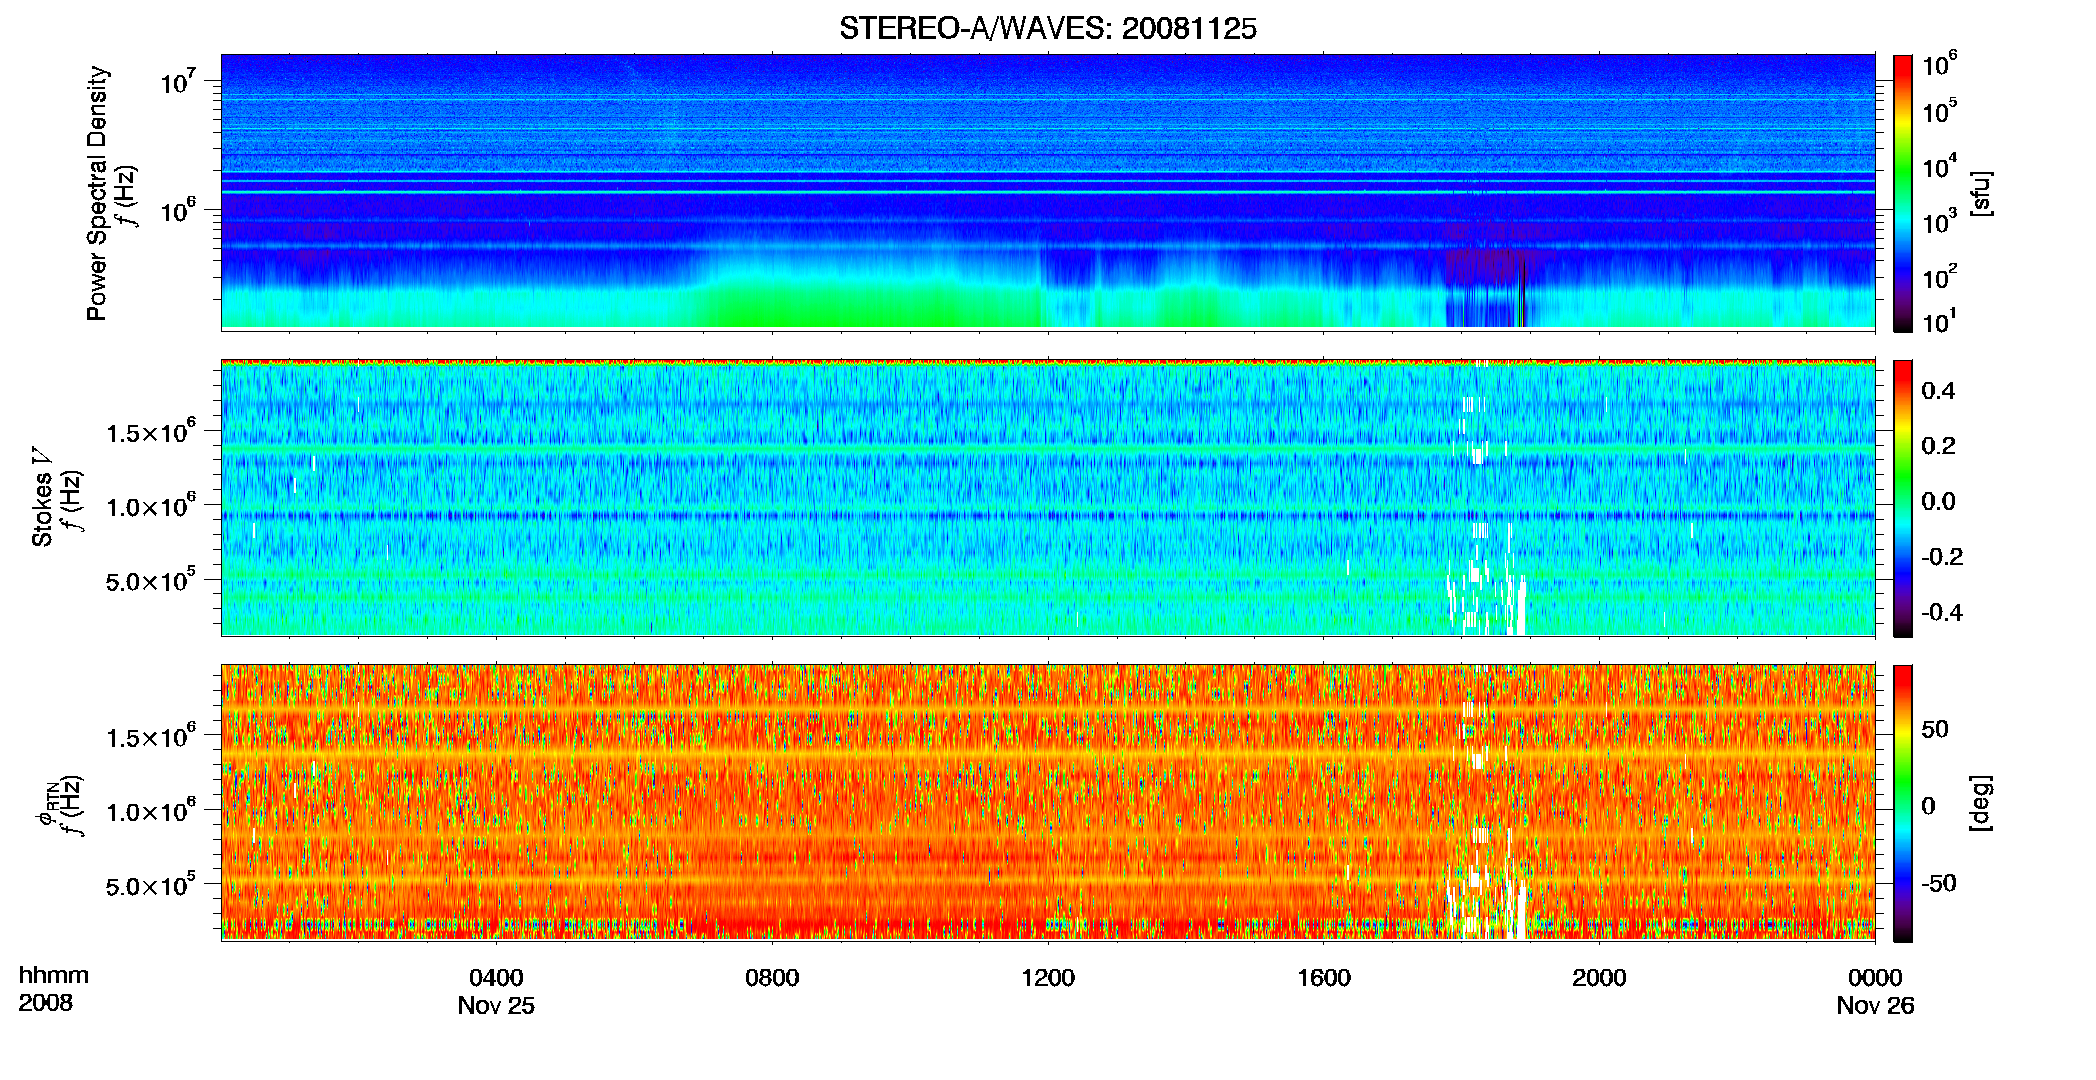Click the '50' label on the degrees colorbar
This screenshot has width=2096, height=1080.
[x=1935, y=729]
